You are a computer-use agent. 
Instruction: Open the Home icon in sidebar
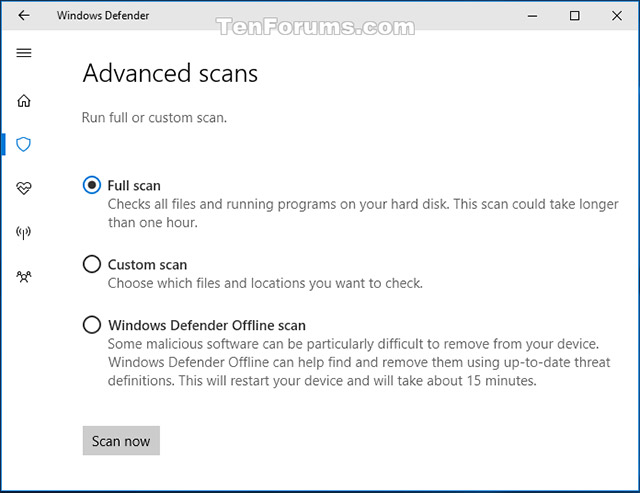click(x=24, y=100)
